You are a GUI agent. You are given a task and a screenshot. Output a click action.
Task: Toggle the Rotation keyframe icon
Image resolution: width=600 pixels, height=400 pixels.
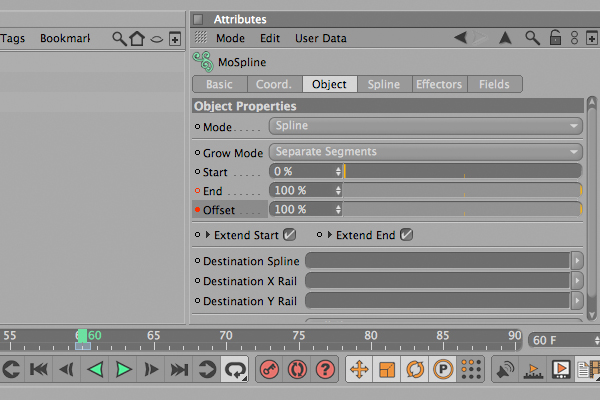(x=415, y=370)
